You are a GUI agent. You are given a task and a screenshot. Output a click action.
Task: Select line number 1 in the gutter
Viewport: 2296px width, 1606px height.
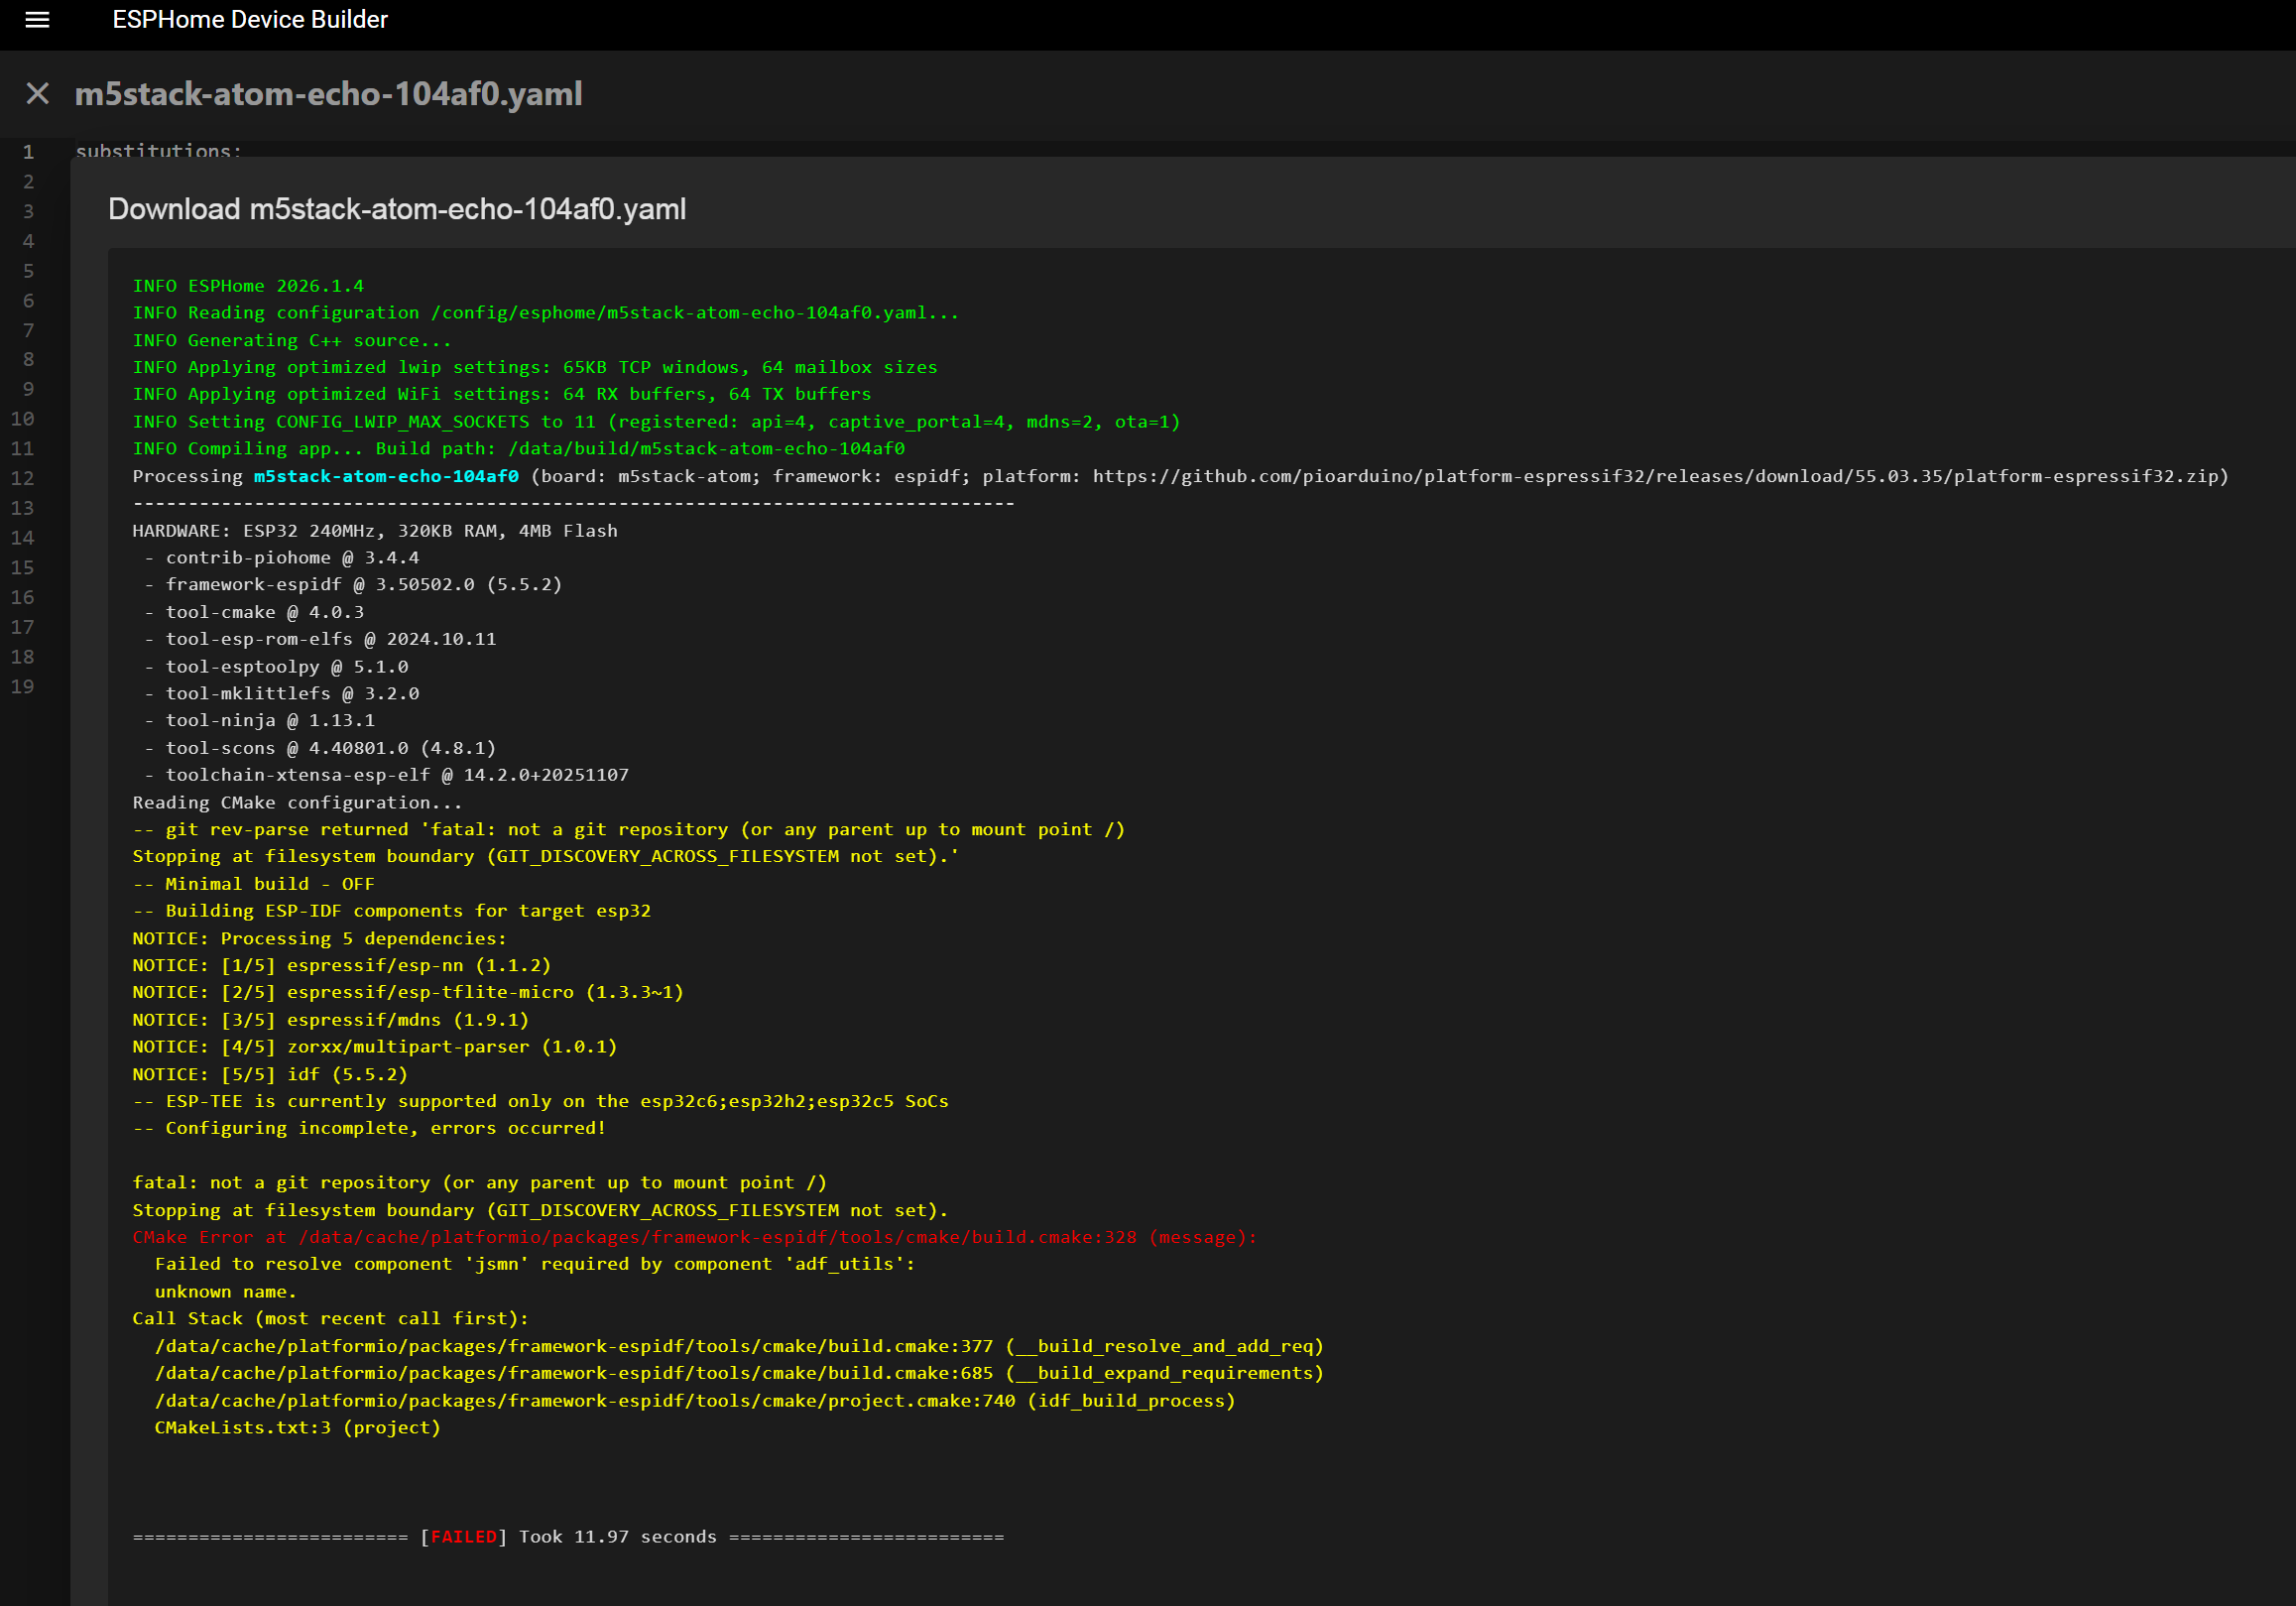coord(28,152)
